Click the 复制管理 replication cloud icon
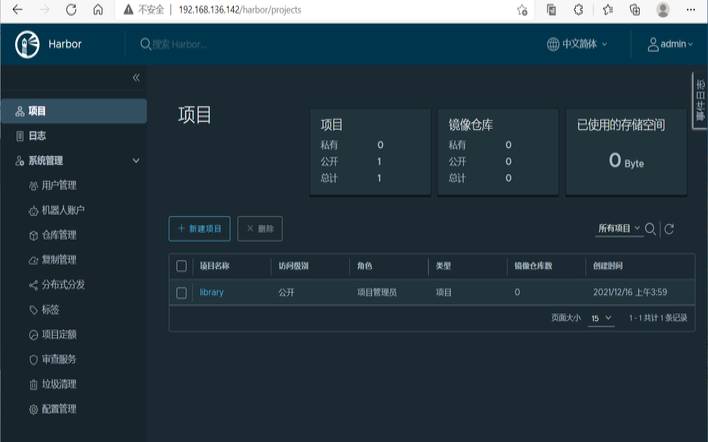 [x=33, y=260]
